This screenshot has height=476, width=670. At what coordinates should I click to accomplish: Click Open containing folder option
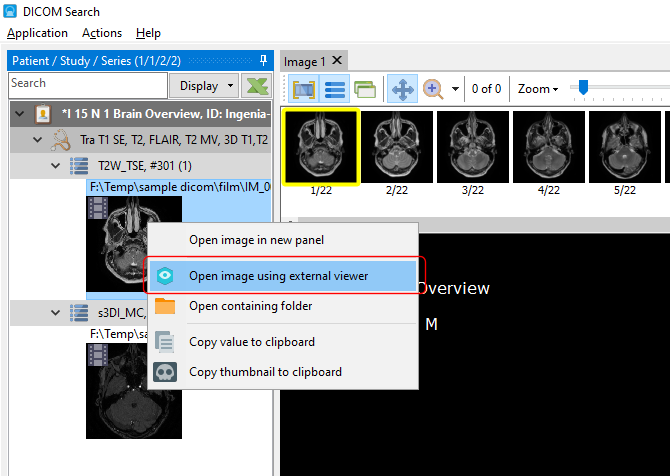pos(250,306)
